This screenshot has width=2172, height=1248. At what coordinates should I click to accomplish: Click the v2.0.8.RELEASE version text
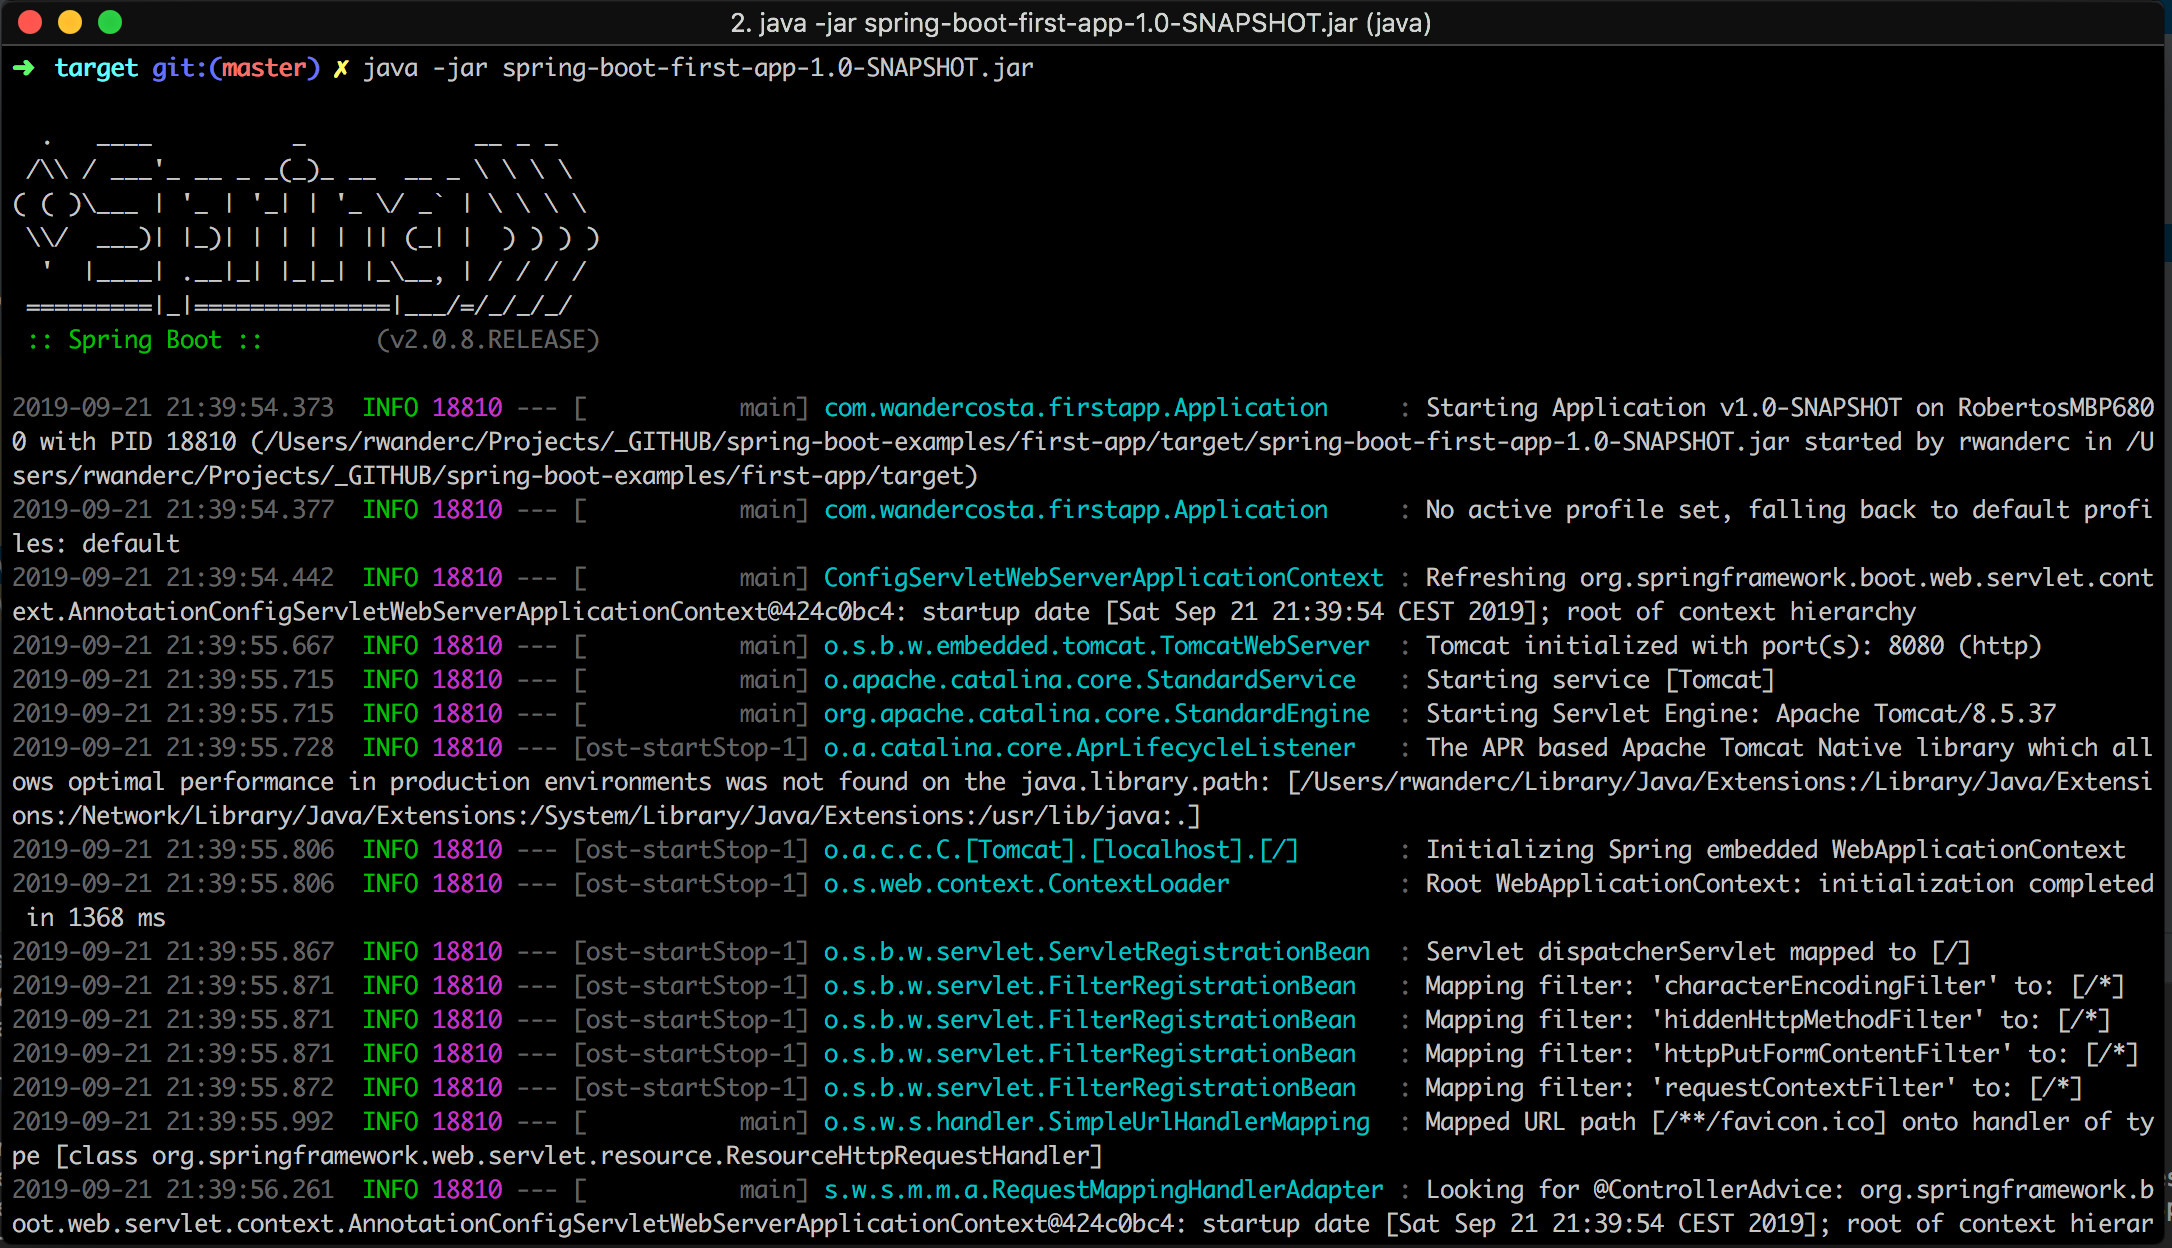click(488, 340)
